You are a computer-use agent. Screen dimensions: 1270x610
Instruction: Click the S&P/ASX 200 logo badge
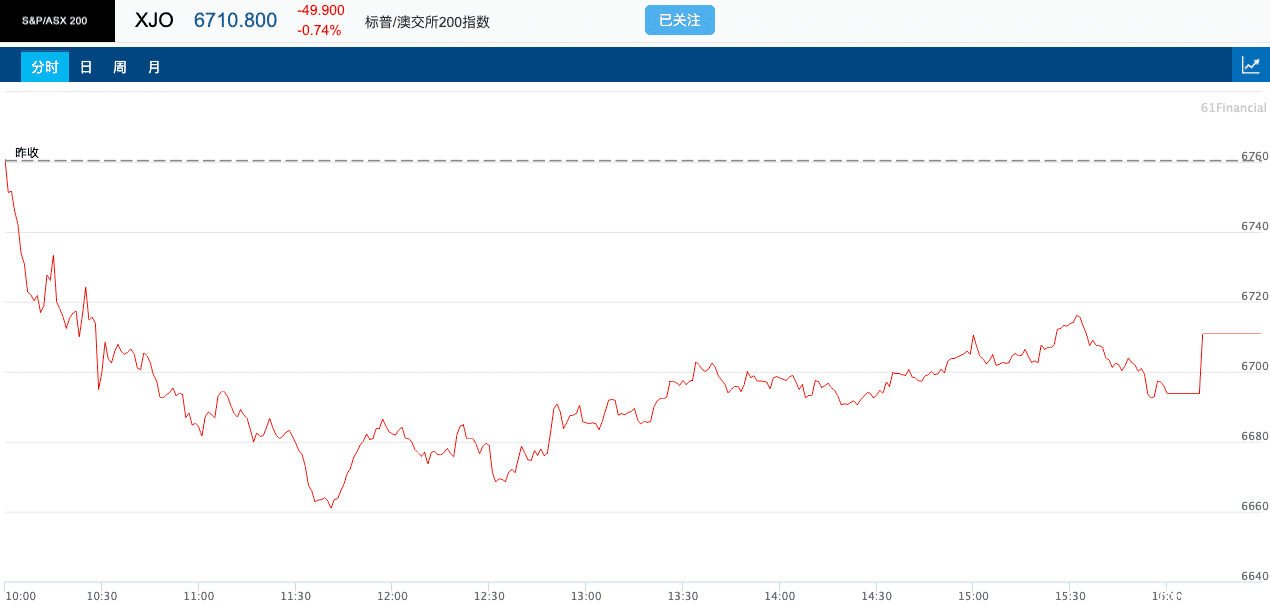pos(57,21)
